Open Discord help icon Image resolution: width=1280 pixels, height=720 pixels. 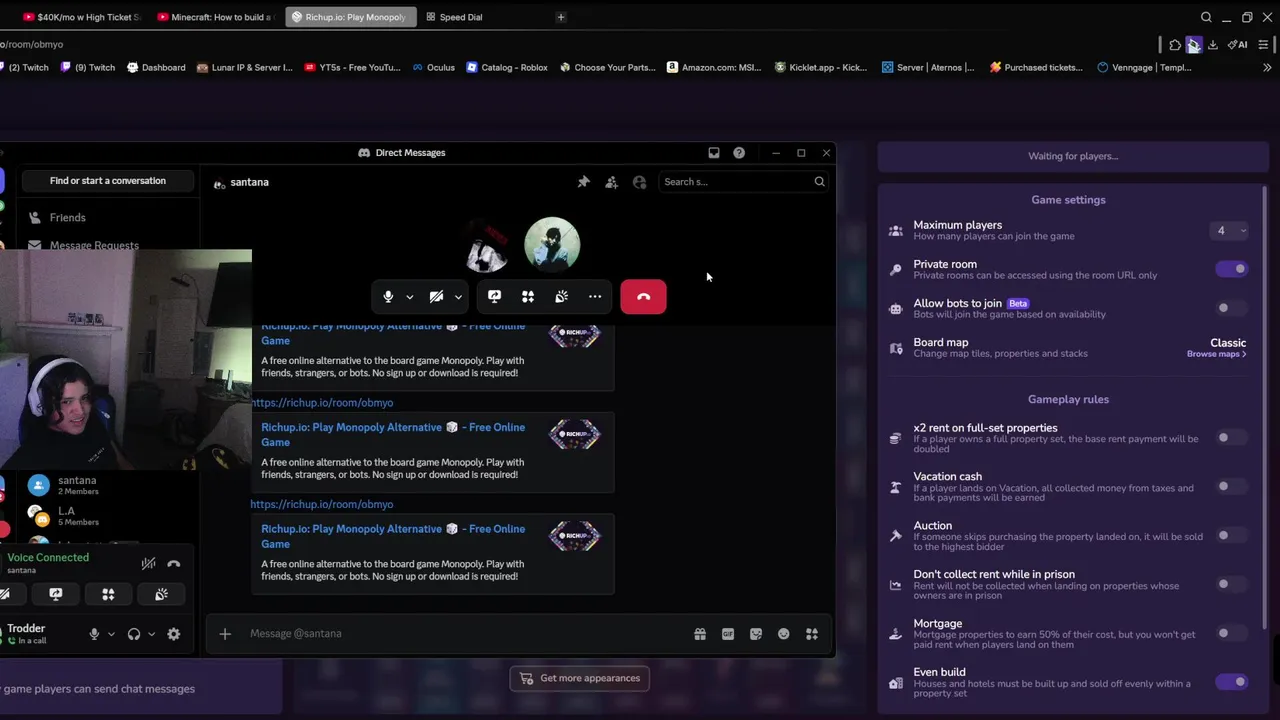(x=739, y=153)
